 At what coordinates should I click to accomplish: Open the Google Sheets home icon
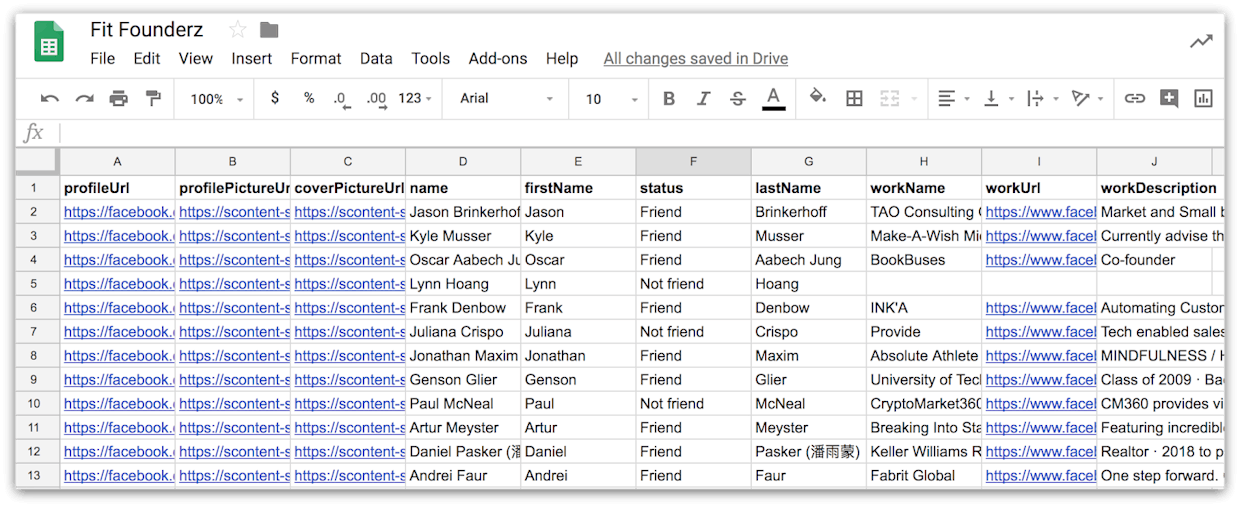pos(49,43)
